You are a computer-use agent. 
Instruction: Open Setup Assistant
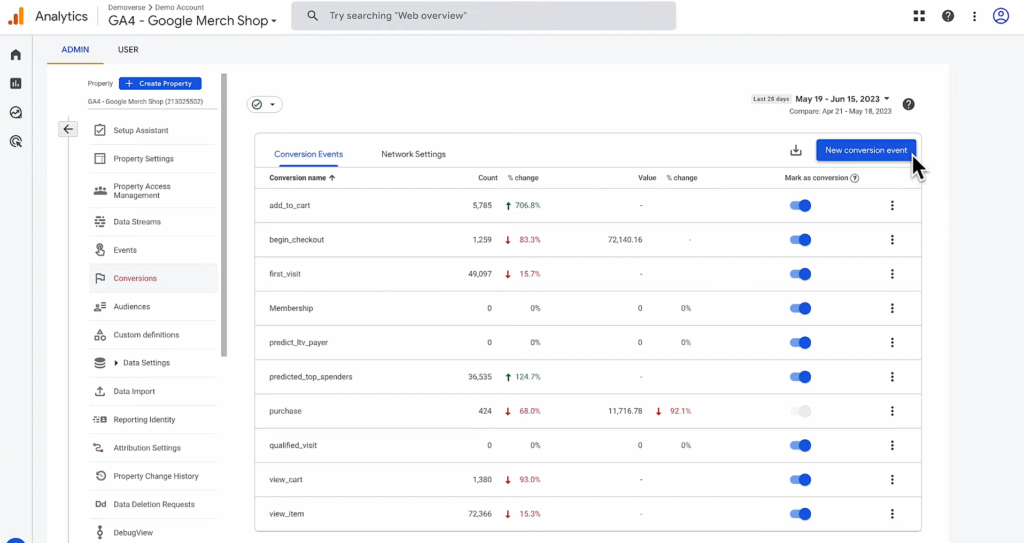point(153,131)
